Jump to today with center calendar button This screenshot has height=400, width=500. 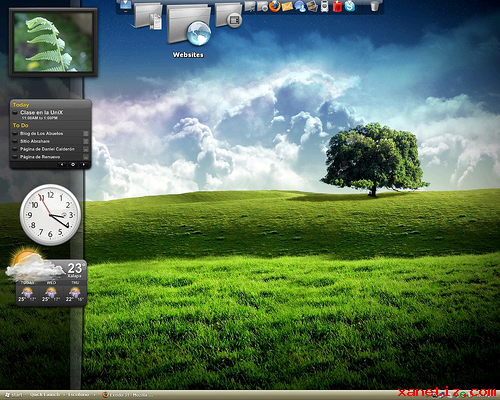pyautogui.click(x=73, y=164)
